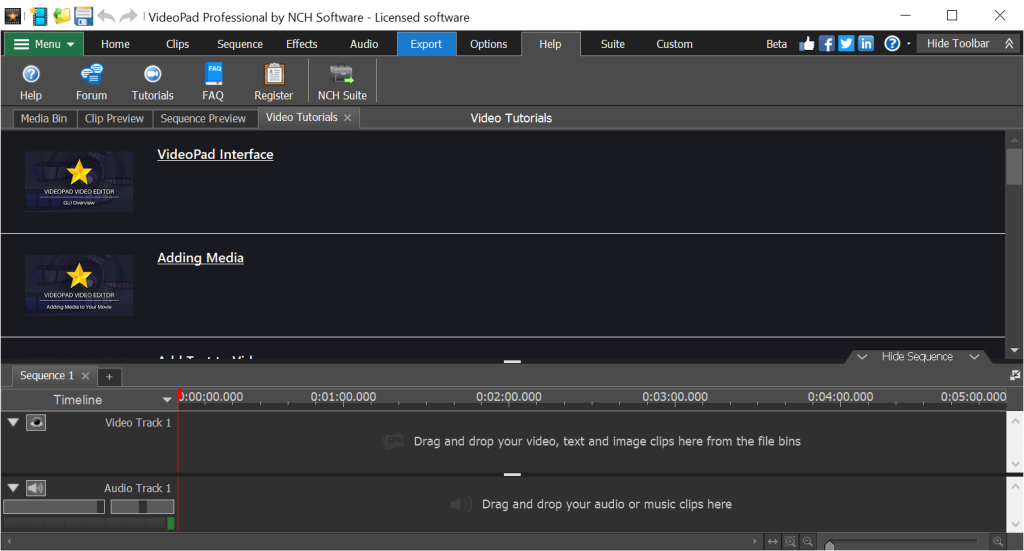
Task: Adjust the Audio Track 1 volume slider
Action: pos(54,507)
